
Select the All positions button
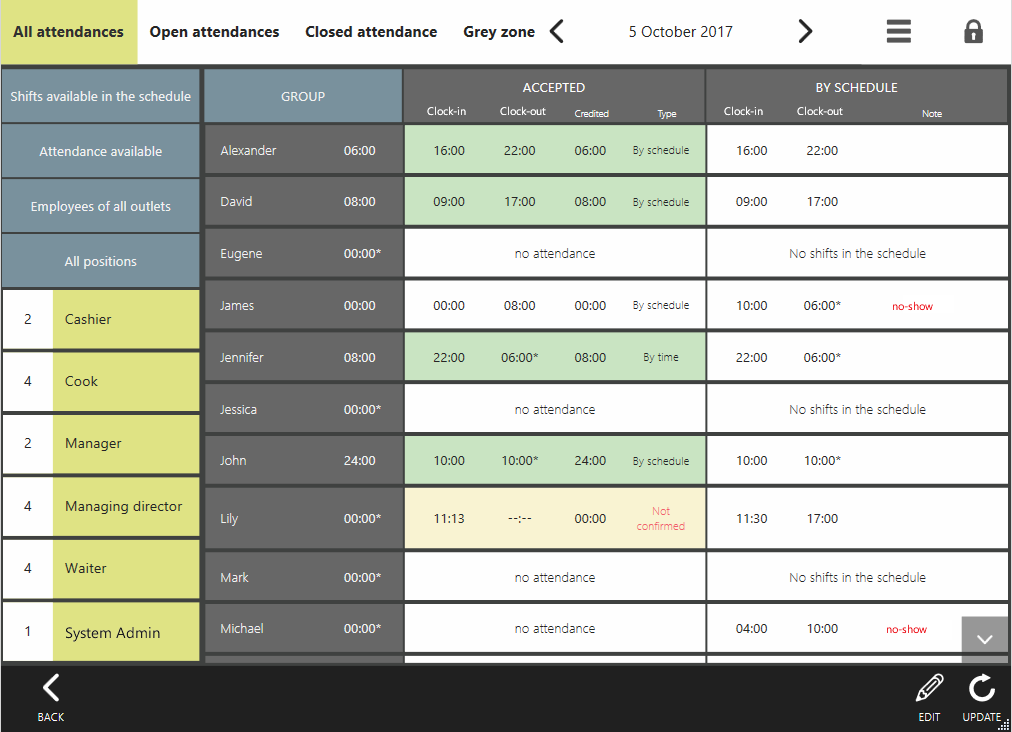pos(101,262)
